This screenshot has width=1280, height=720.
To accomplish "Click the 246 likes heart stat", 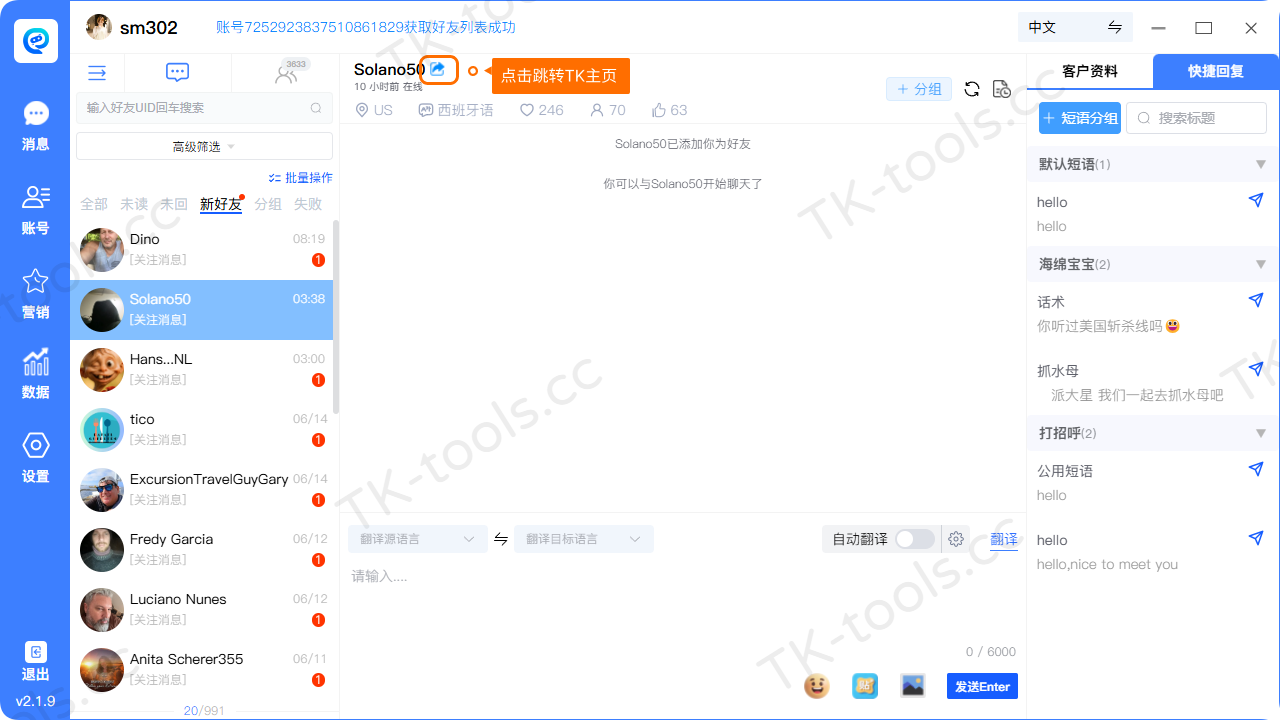I will [x=542, y=110].
